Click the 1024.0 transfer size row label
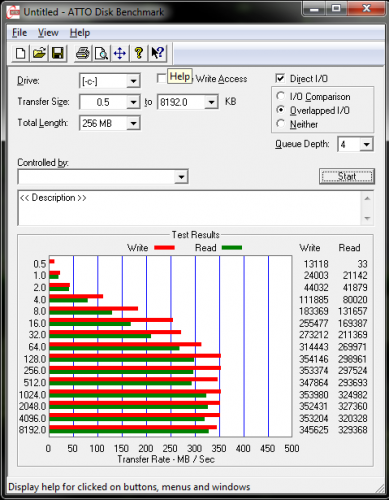Image resolution: width=389 pixels, height=500 pixels. [x=32, y=395]
